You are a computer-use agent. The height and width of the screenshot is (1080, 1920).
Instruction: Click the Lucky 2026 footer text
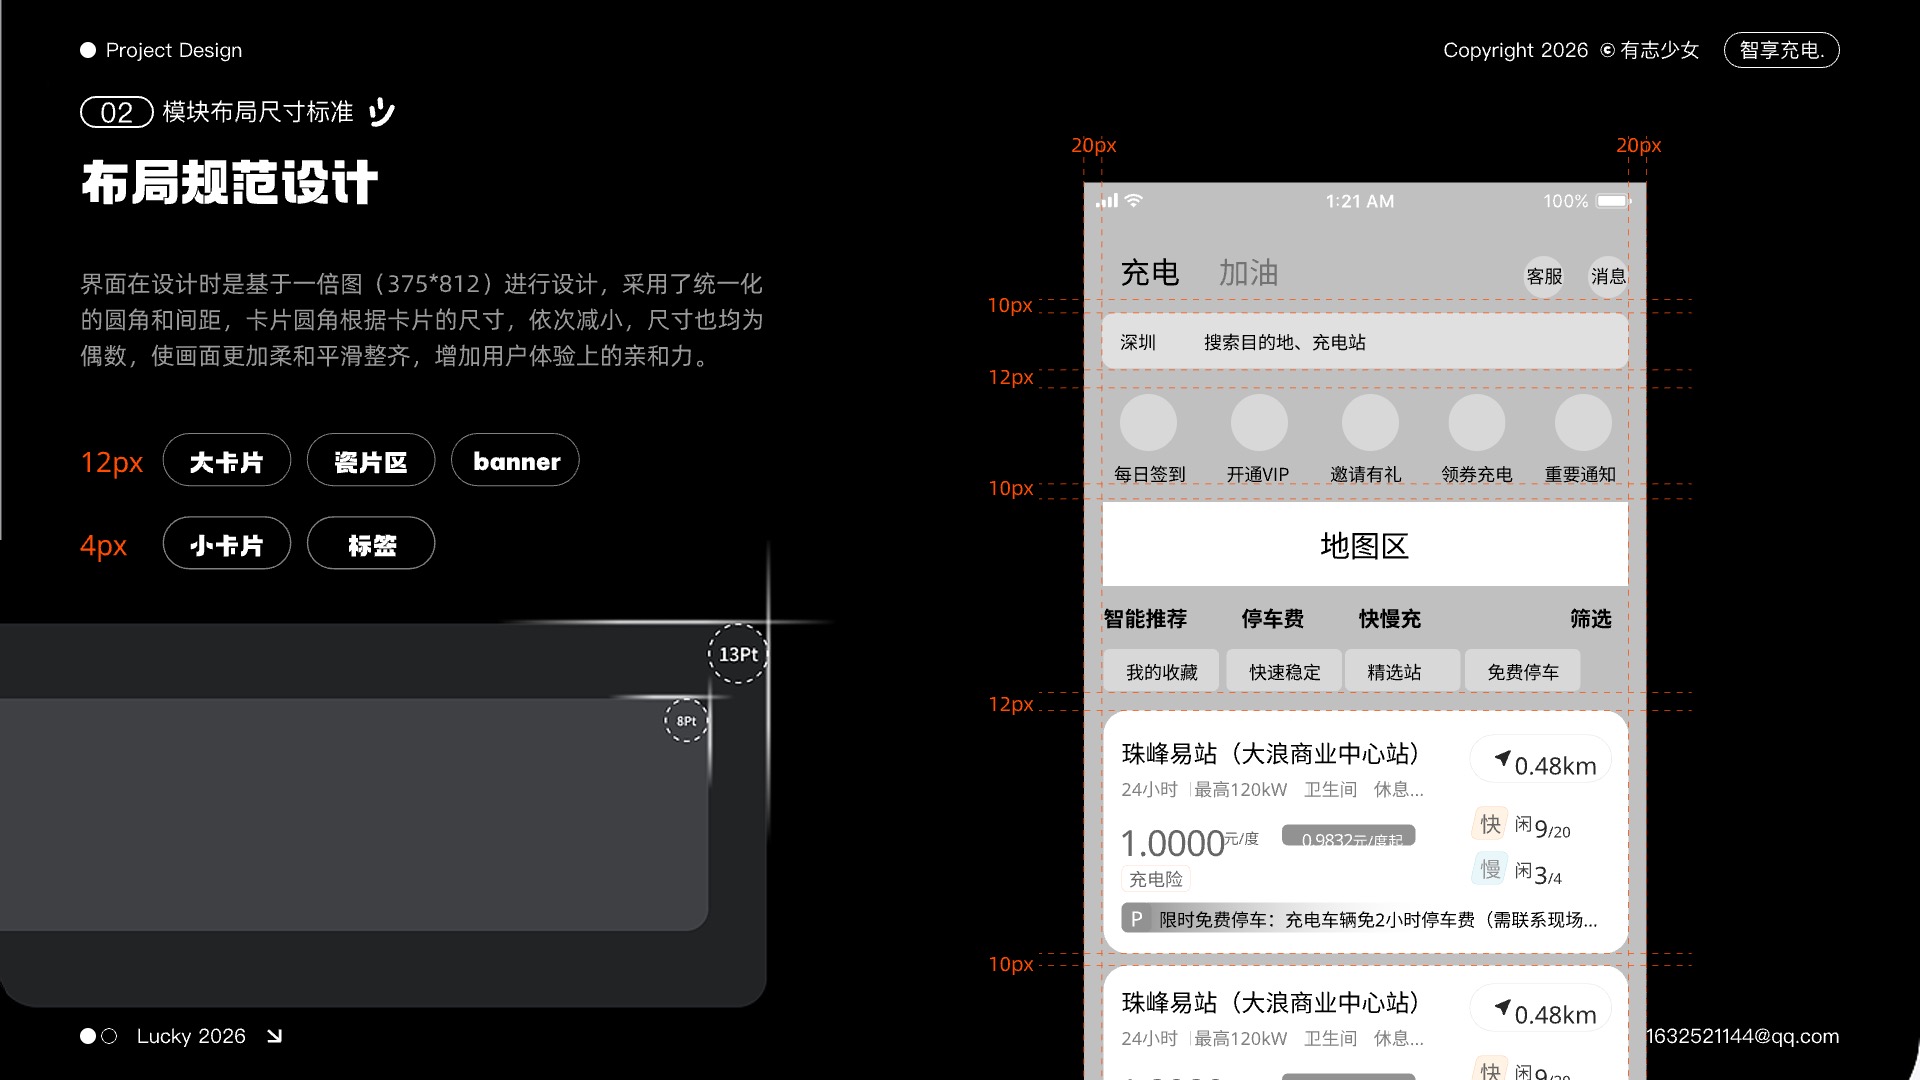pyautogui.click(x=191, y=1036)
